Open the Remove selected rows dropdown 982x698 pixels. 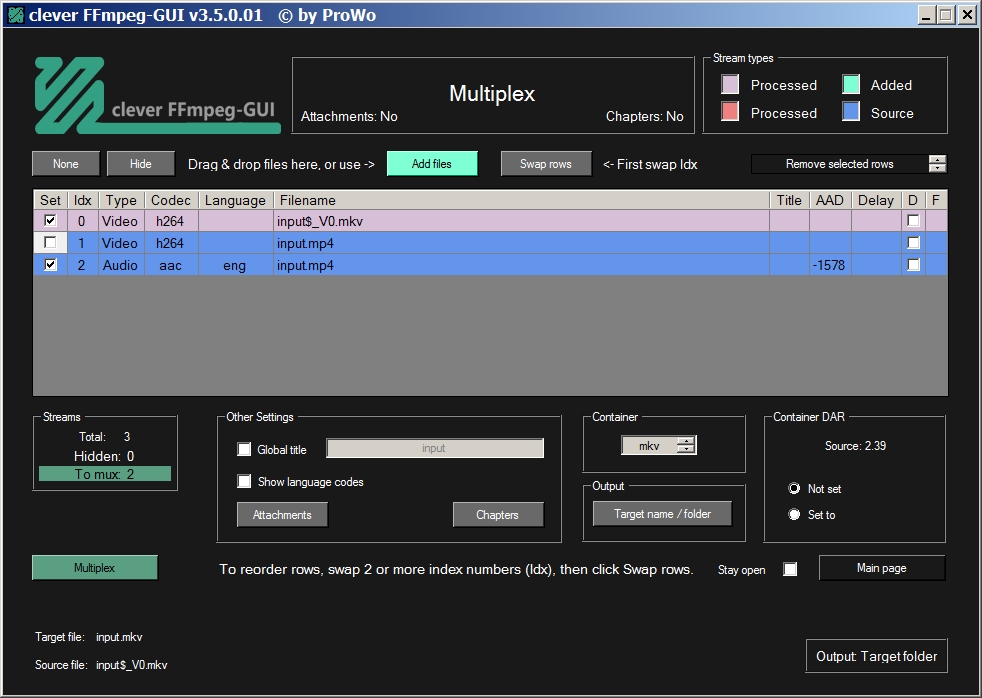(840, 164)
